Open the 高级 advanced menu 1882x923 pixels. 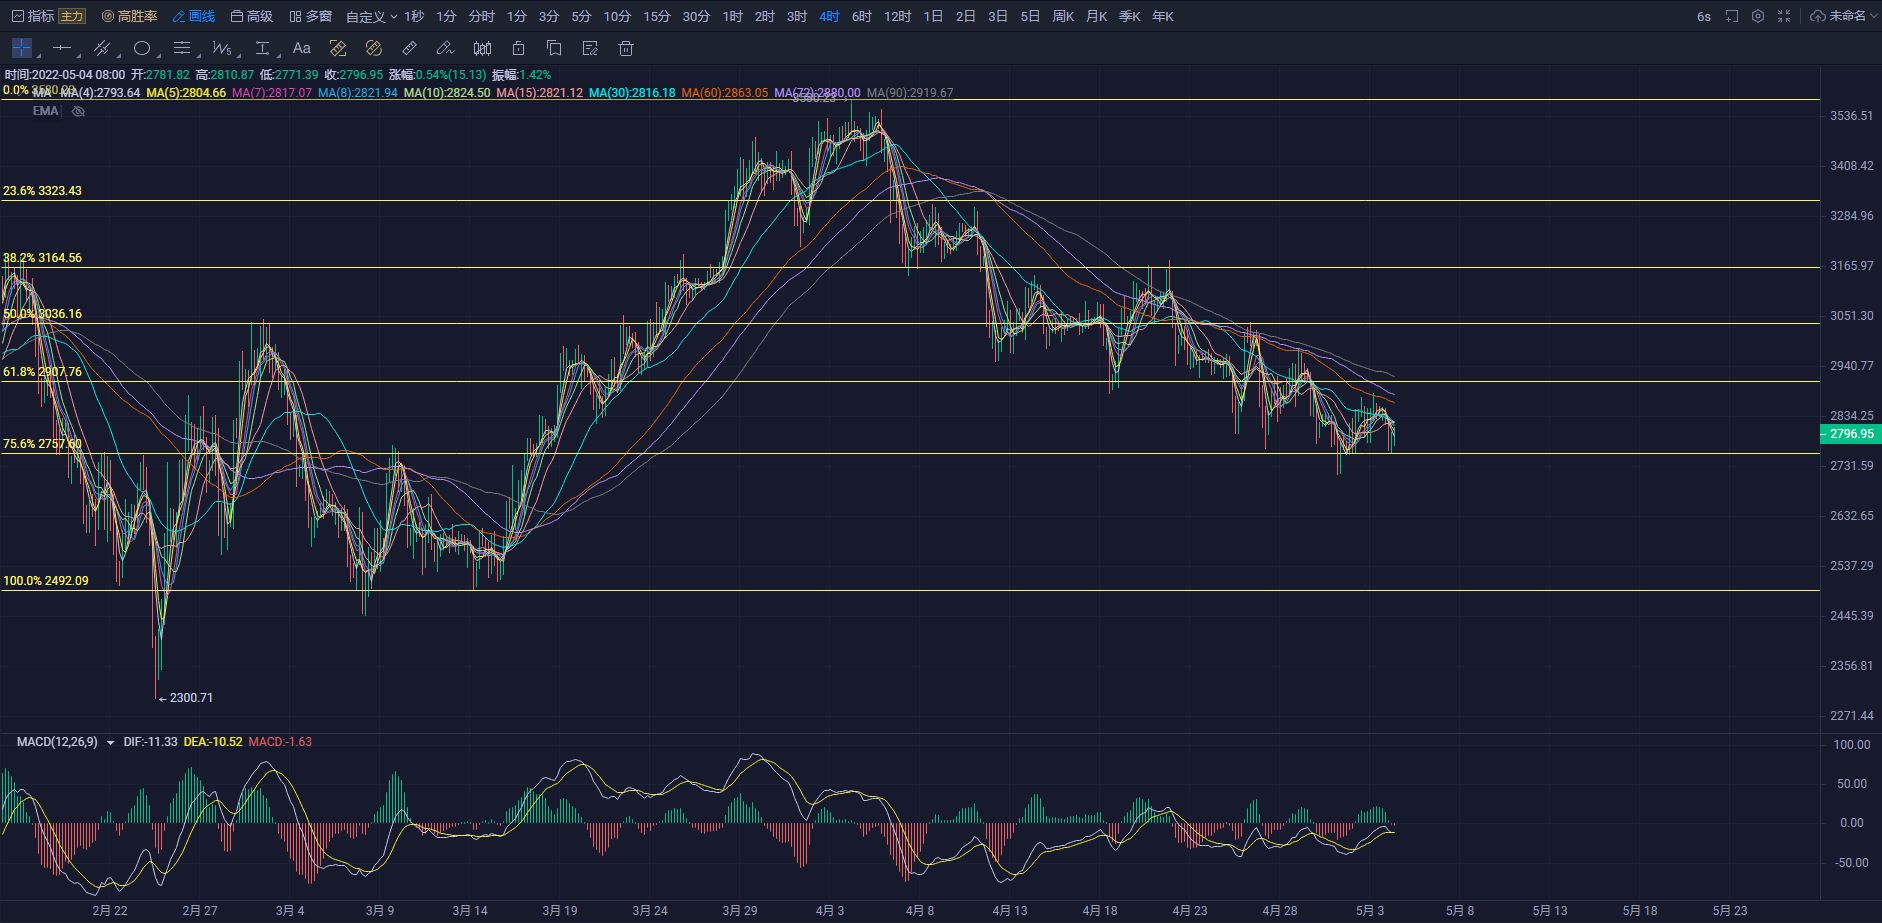251,16
